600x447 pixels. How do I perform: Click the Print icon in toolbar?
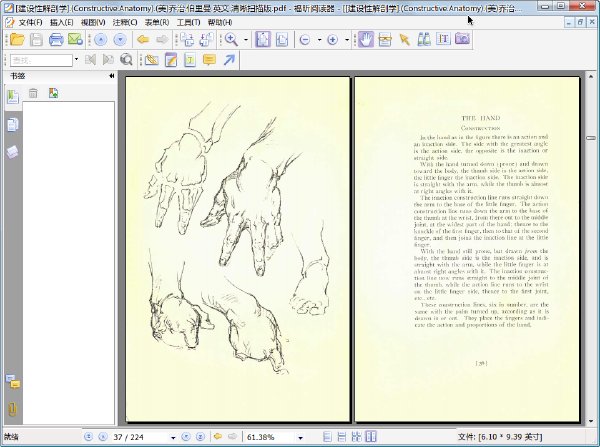click(x=56, y=39)
